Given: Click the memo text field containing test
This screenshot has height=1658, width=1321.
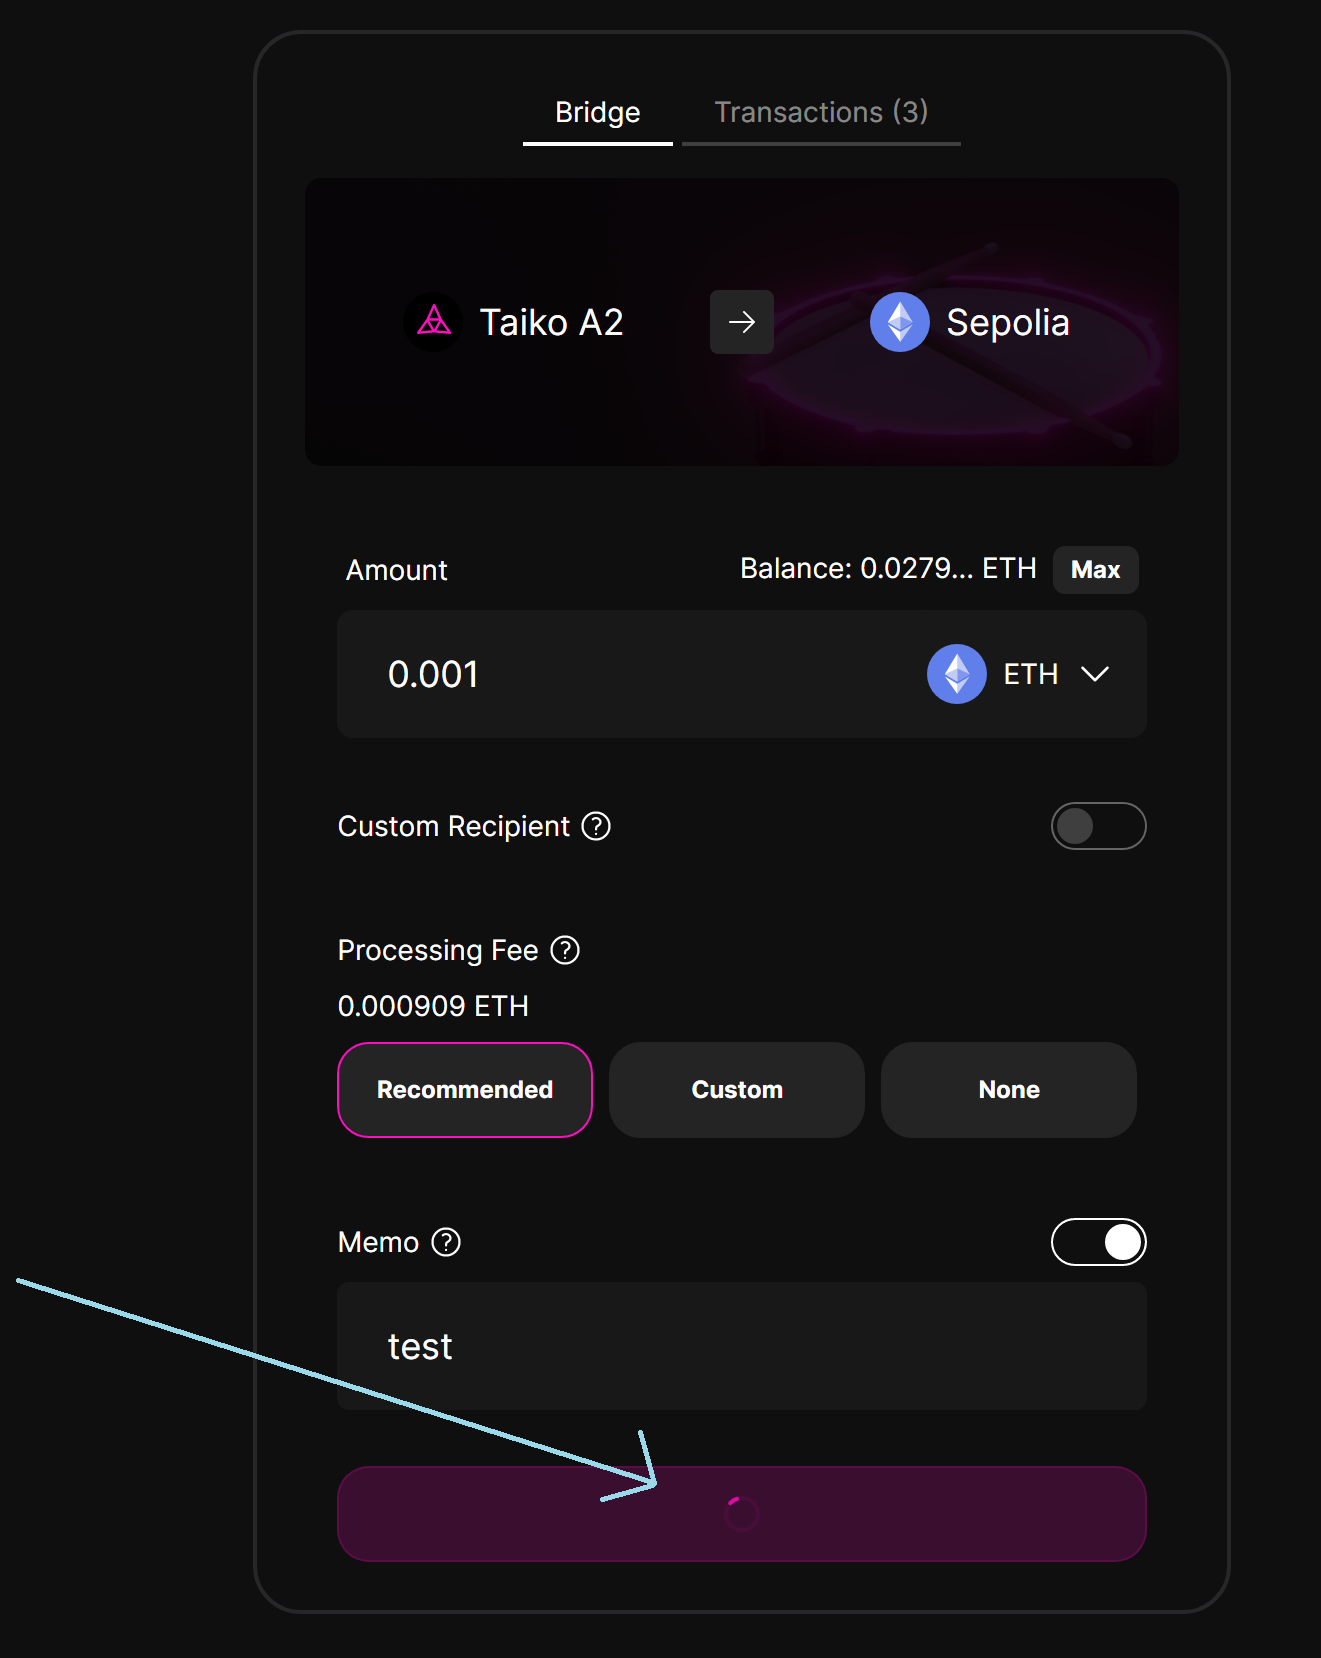Looking at the screenshot, I should 741,1346.
